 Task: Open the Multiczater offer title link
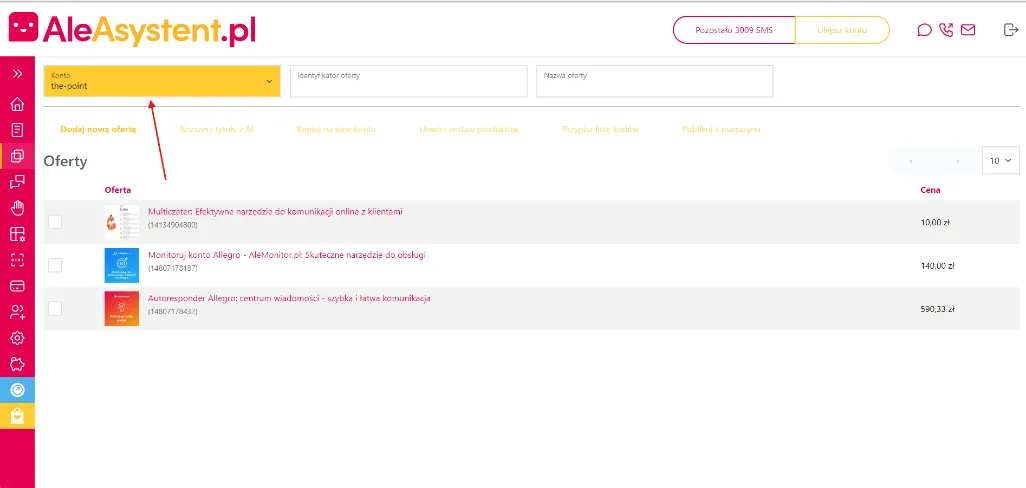(275, 212)
